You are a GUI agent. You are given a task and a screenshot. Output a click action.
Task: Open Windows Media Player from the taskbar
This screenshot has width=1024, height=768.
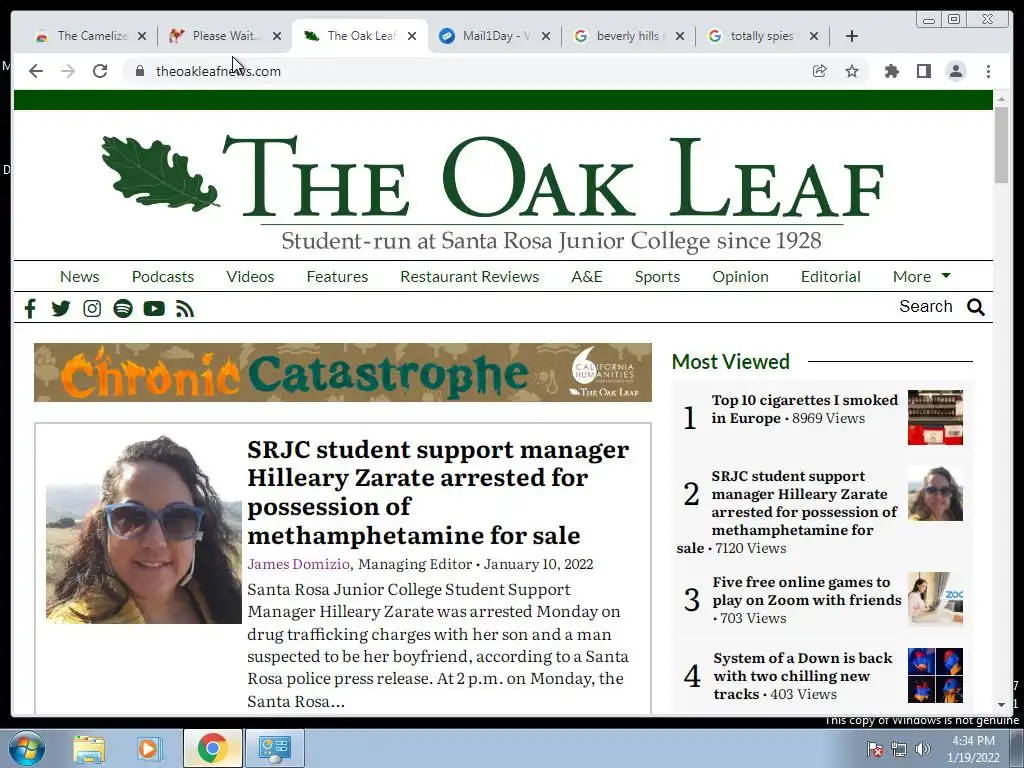148,748
